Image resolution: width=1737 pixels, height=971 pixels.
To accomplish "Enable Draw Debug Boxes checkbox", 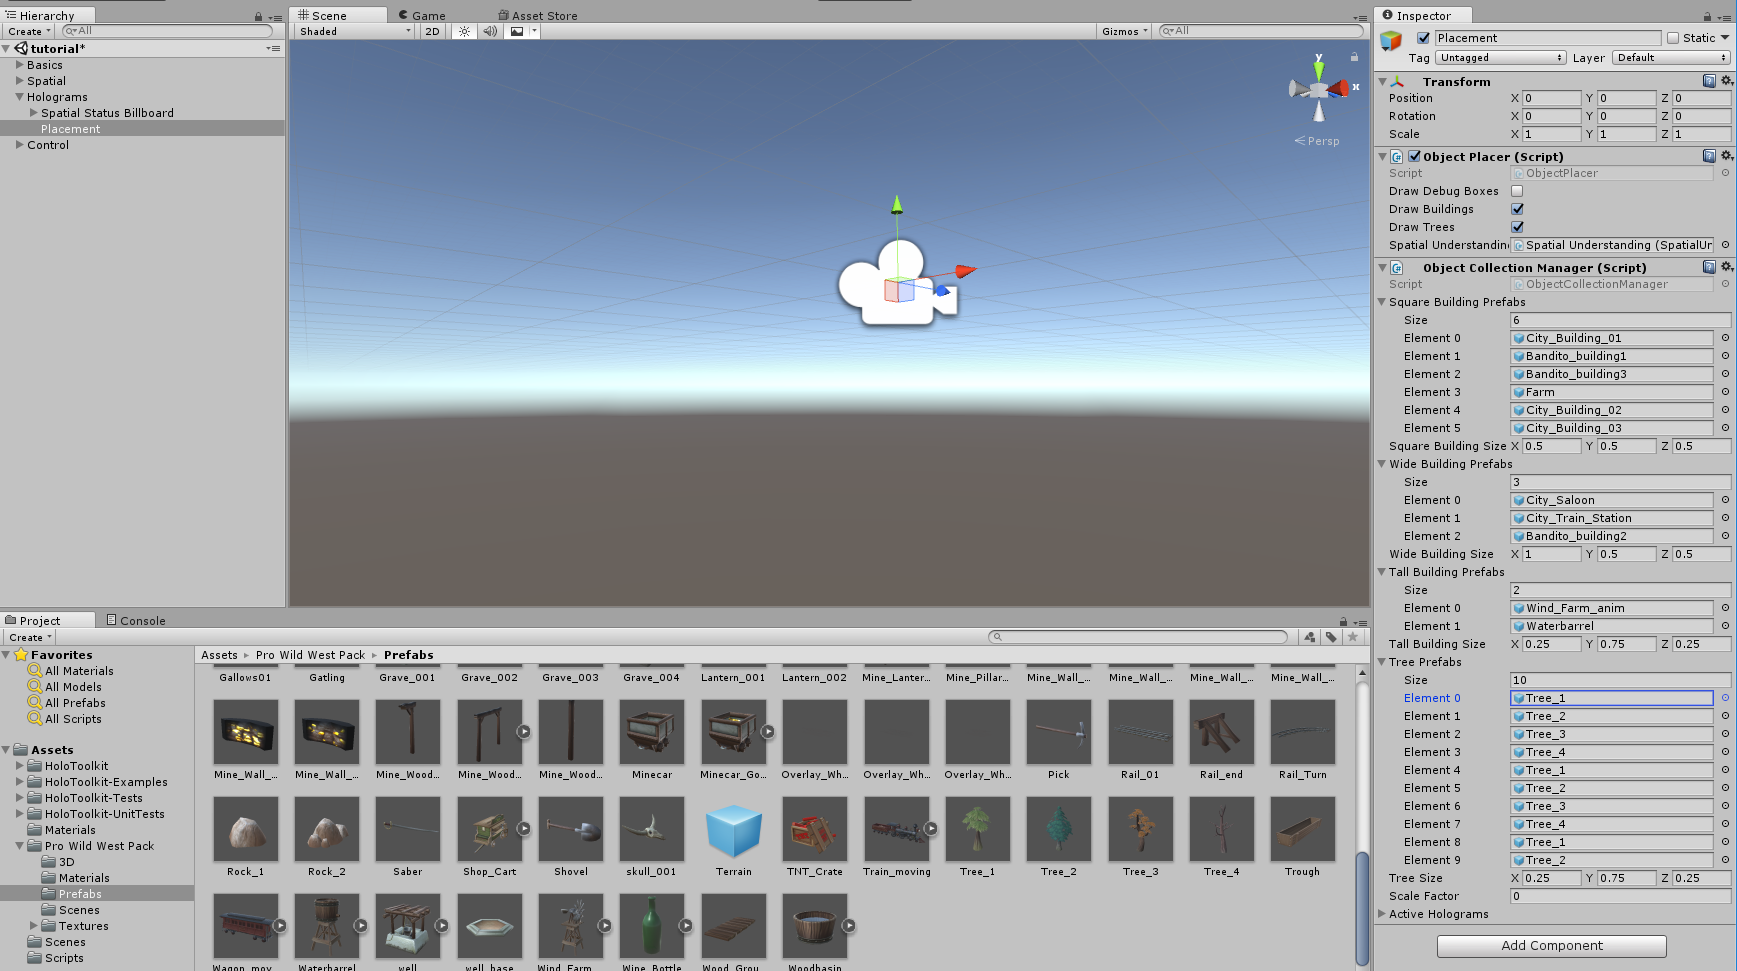I will tap(1517, 191).
